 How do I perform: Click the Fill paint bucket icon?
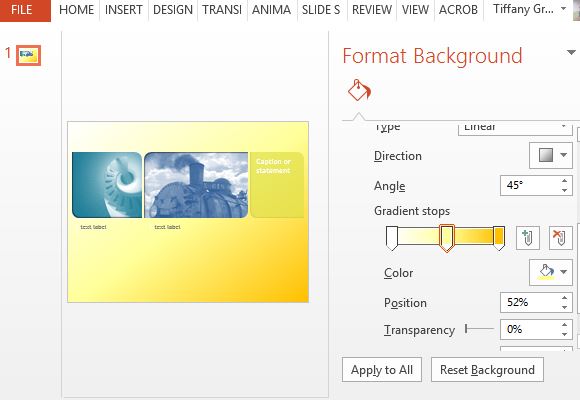[359, 91]
